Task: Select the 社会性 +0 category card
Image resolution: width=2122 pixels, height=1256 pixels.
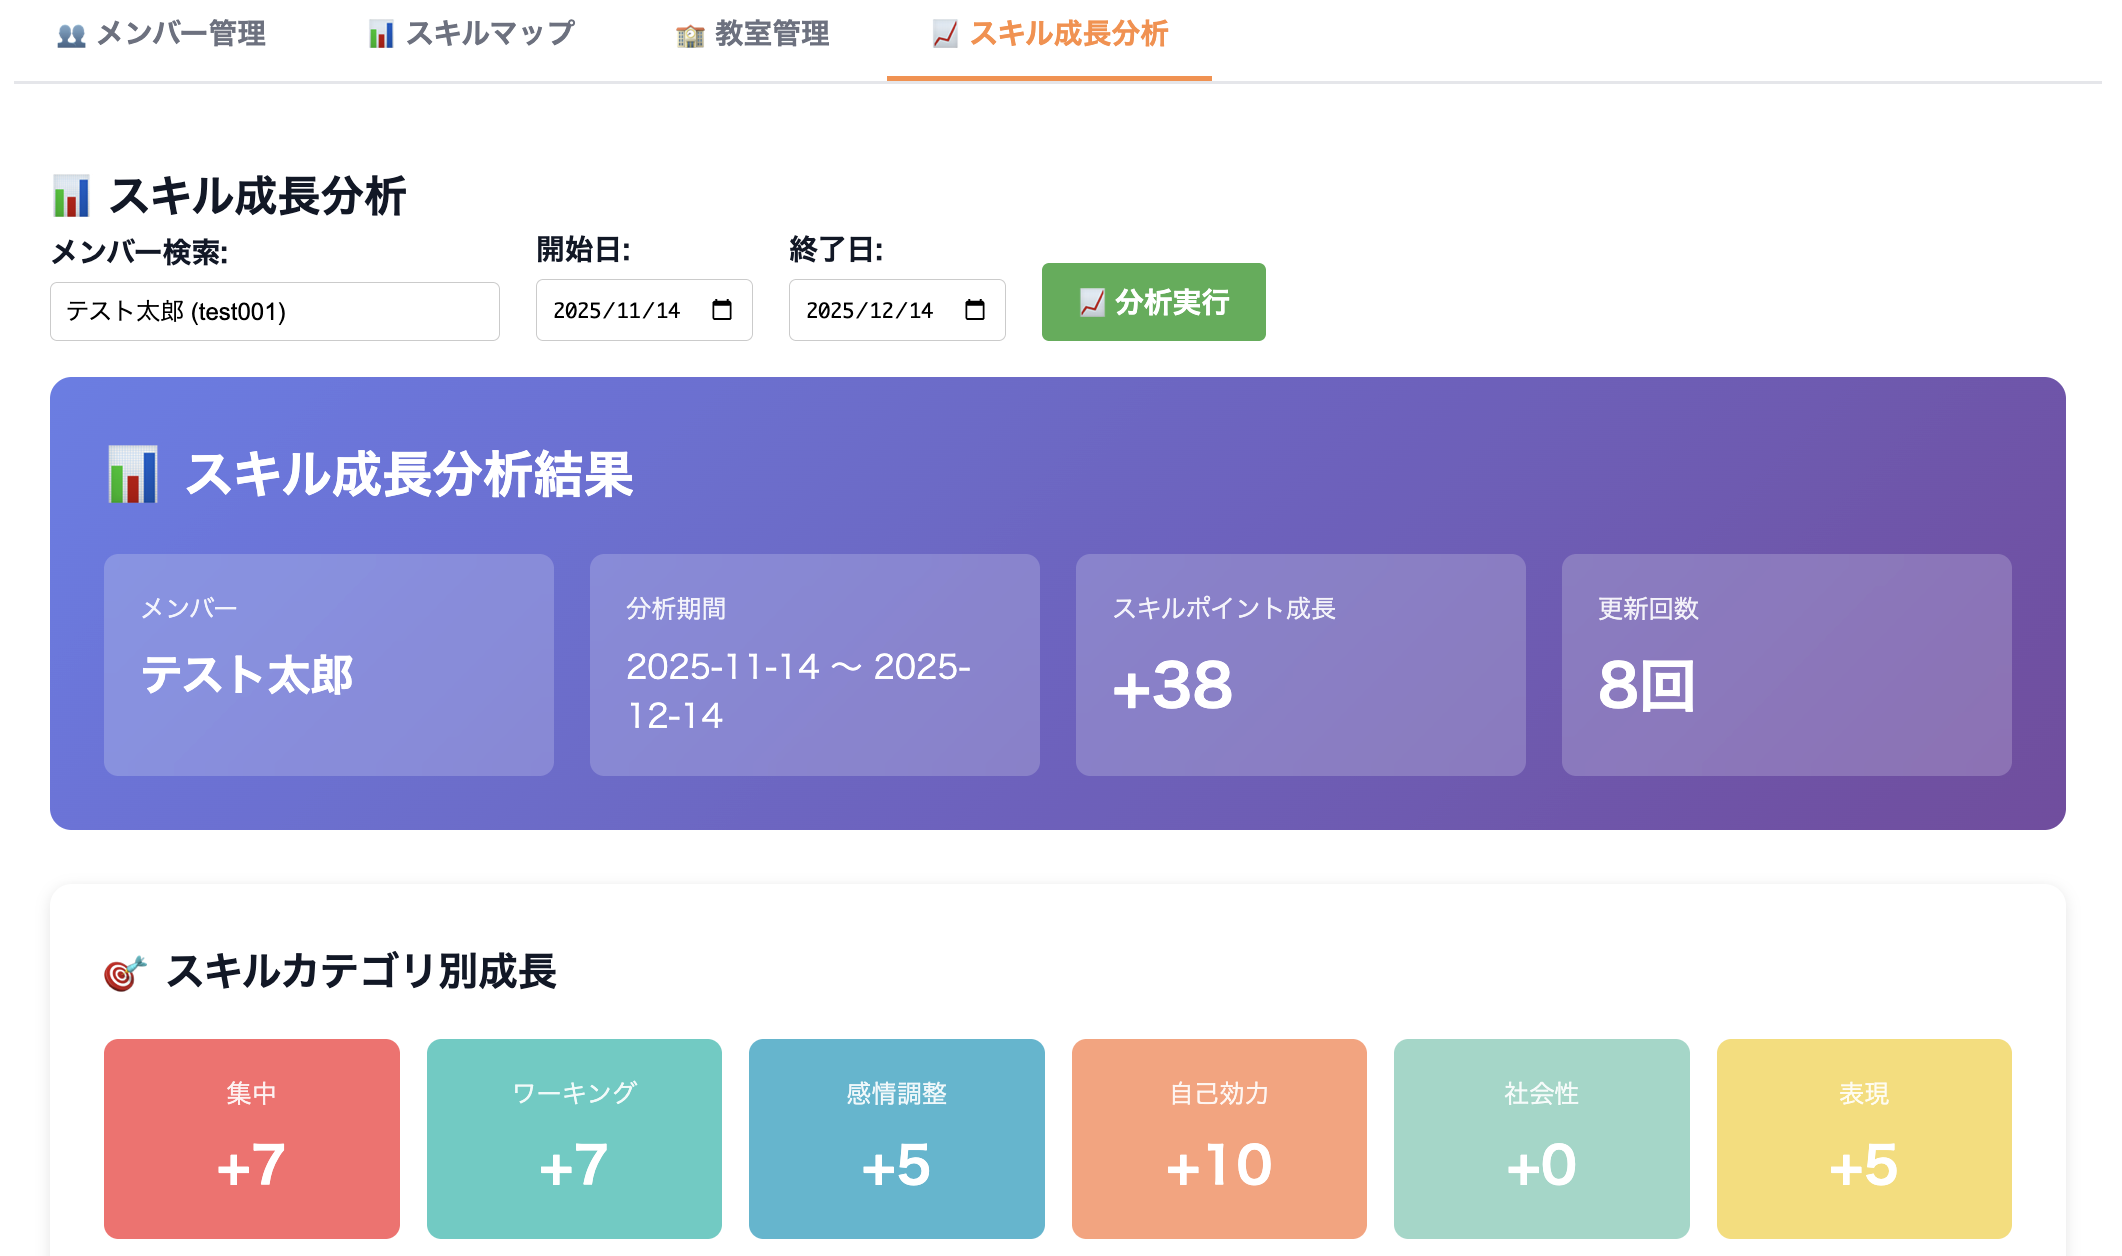Action: point(1542,1139)
